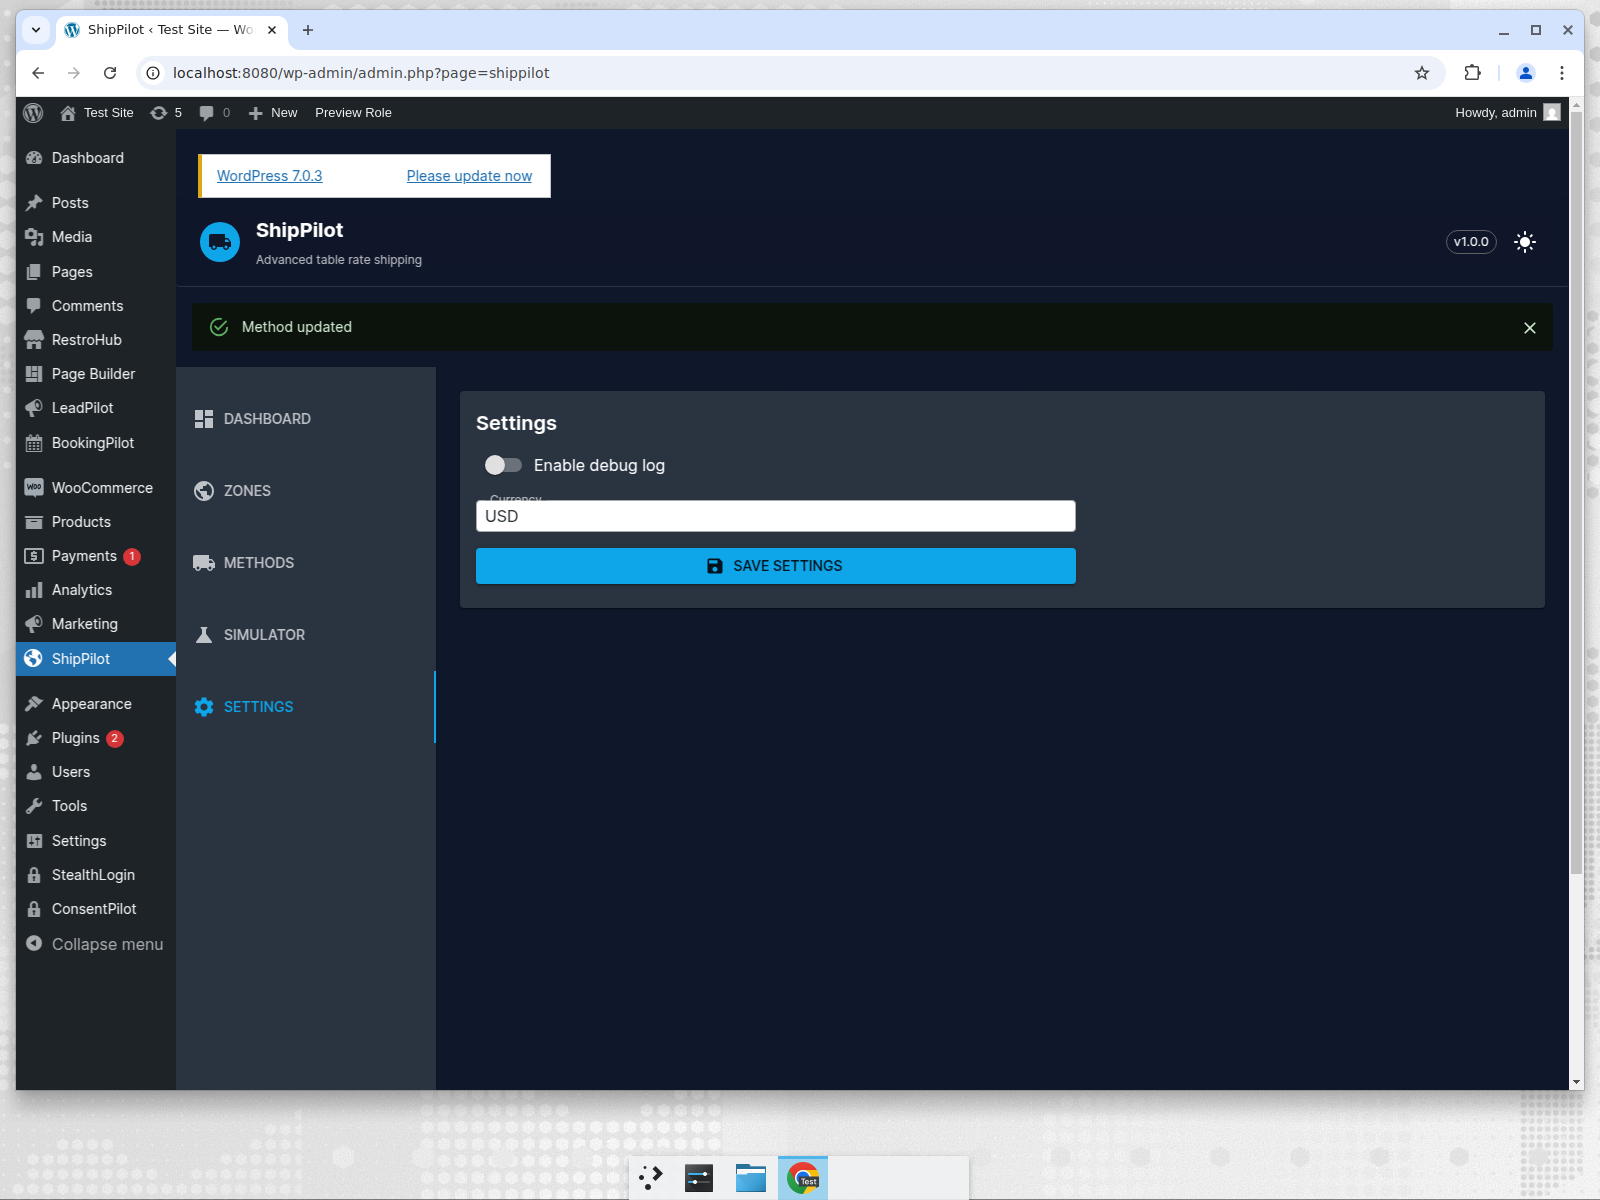
Task: Open the WordPress 7.0.3 link
Action: [x=270, y=176]
